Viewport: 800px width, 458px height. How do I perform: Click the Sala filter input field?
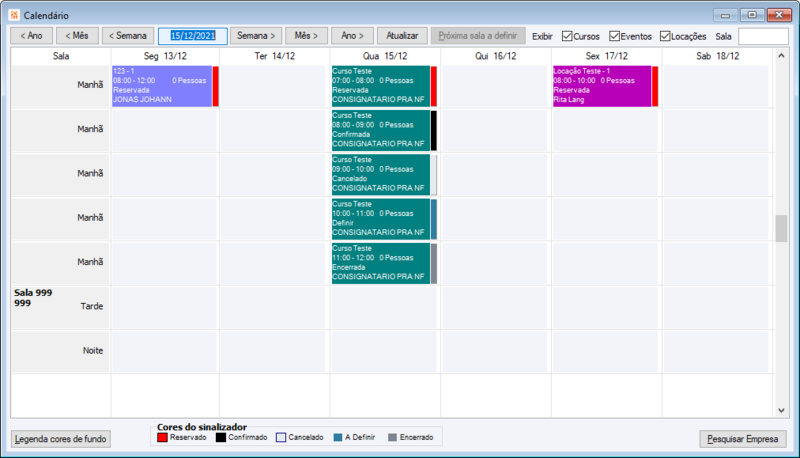[x=763, y=36]
